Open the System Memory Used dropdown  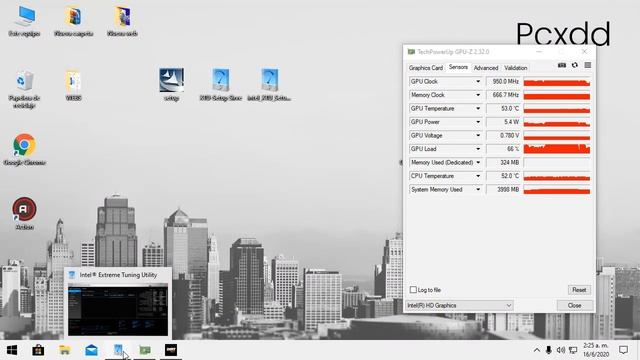[x=478, y=189]
